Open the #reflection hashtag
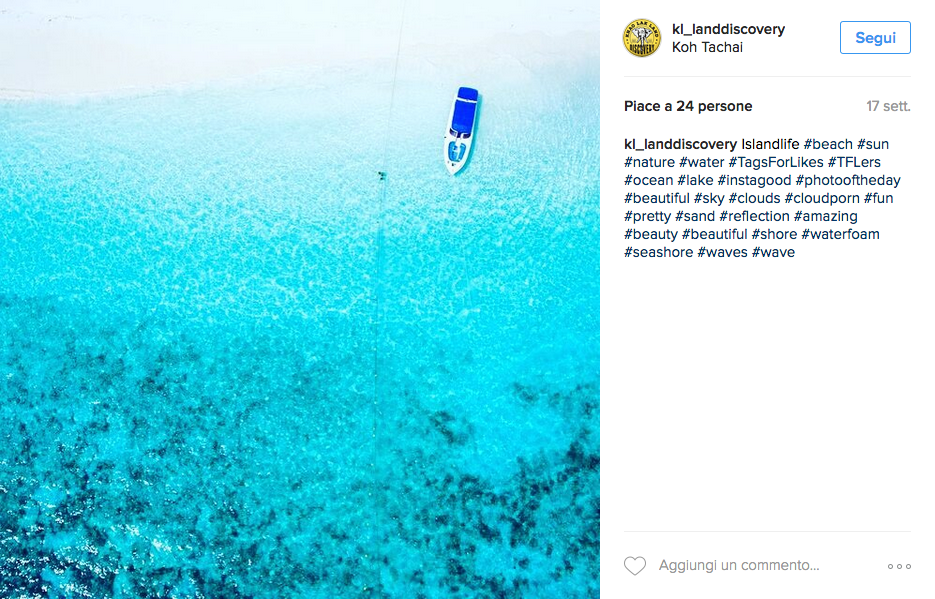 (754, 216)
